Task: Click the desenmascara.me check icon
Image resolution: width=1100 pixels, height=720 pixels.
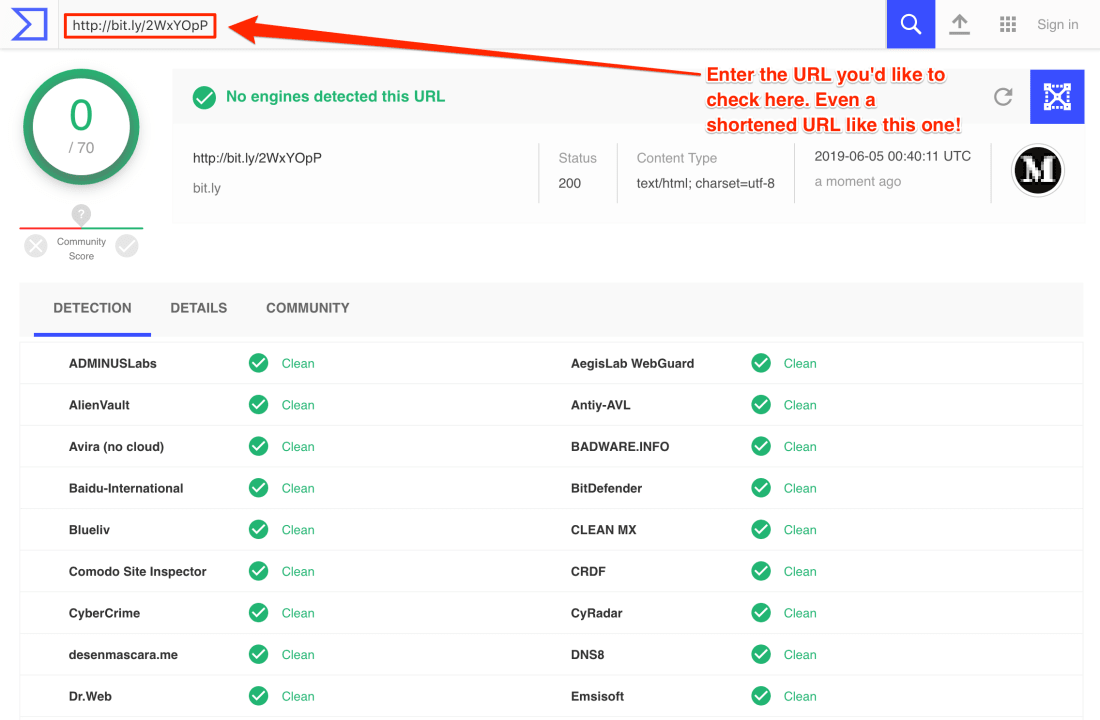Action: coord(258,655)
